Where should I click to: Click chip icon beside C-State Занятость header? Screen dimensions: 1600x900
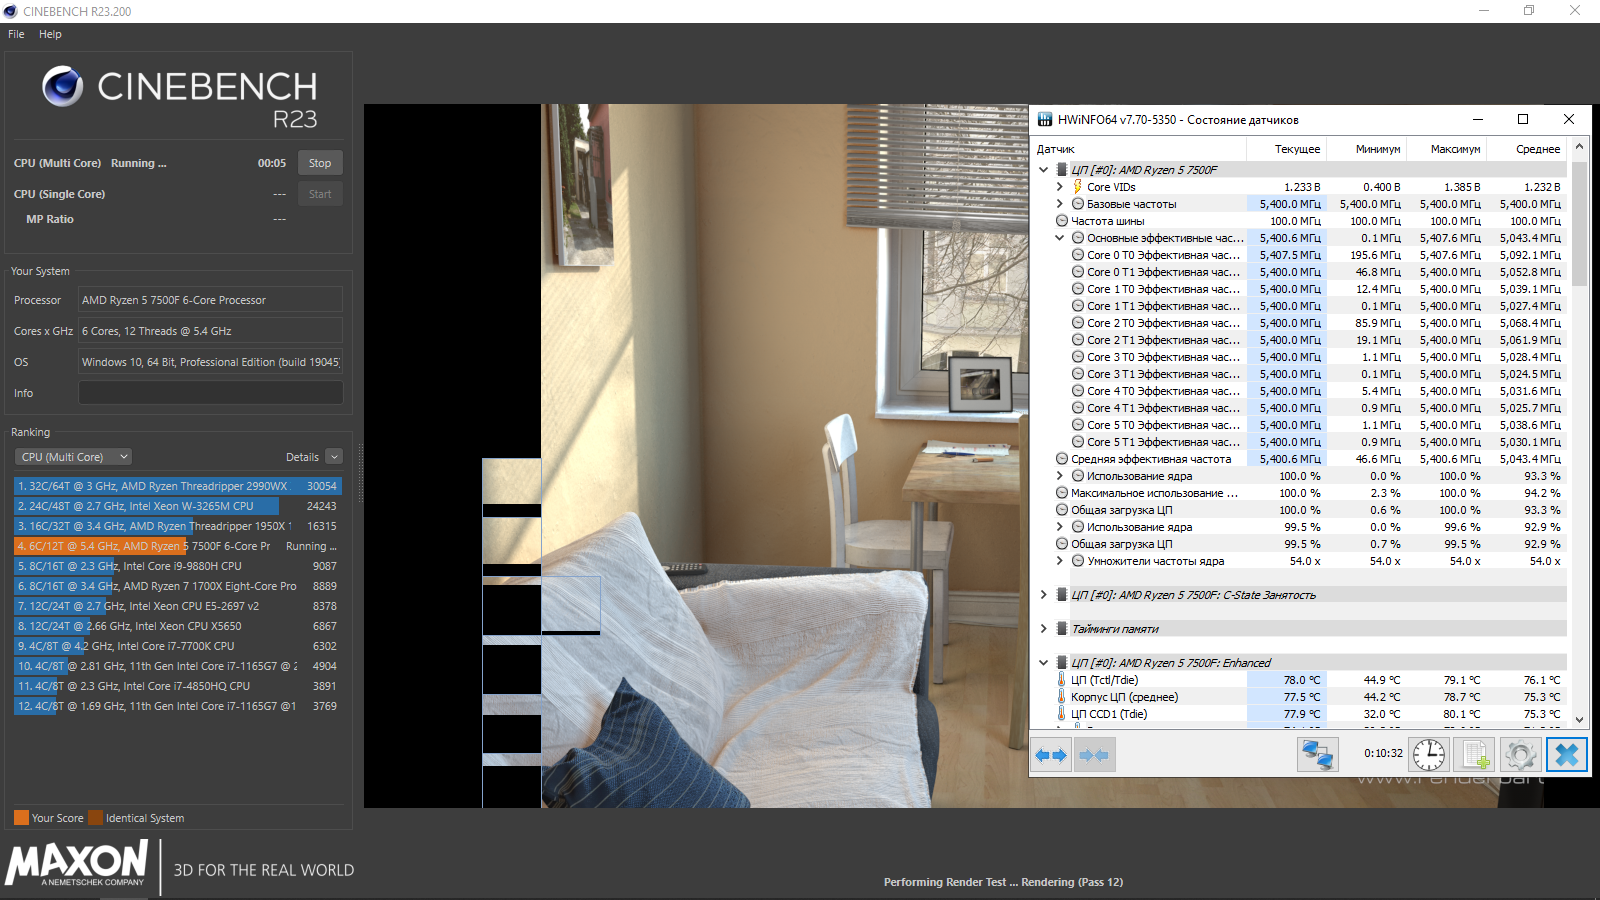click(x=1062, y=595)
